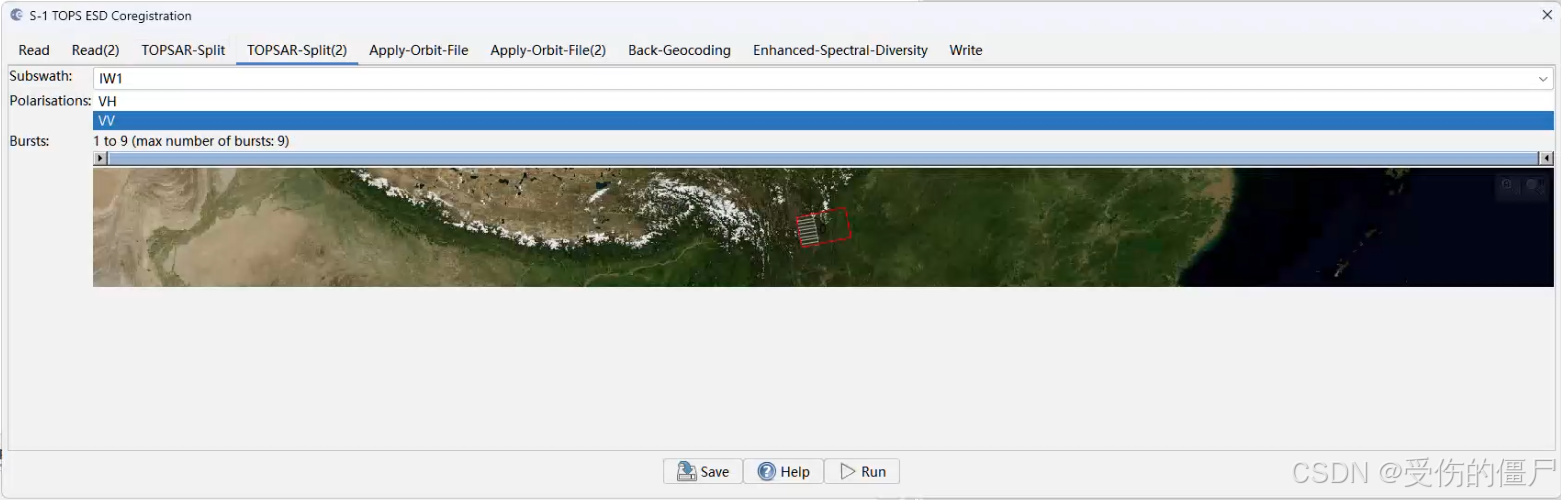The width and height of the screenshot is (1561, 500).
Task: Save the coregistration graph
Action: (703, 471)
